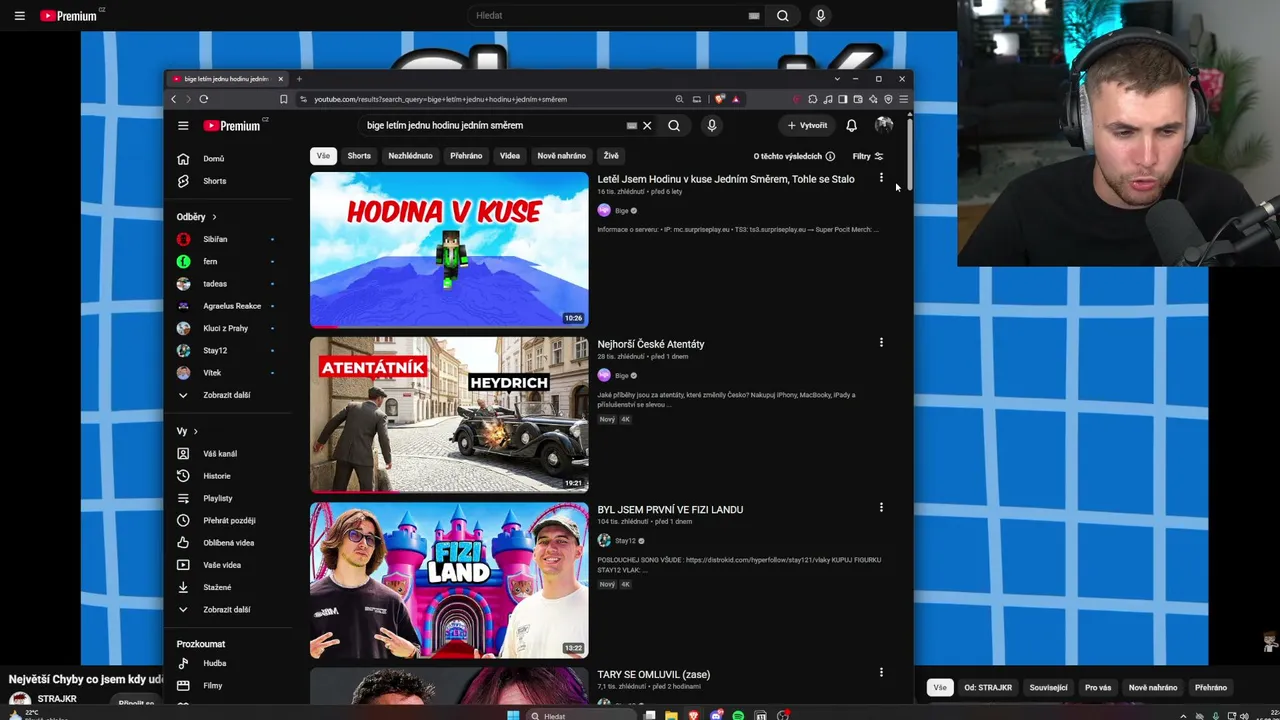Open more options for Letěl Jsem Hodinu video
Image resolution: width=1280 pixels, height=720 pixels.
(x=881, y=178)
